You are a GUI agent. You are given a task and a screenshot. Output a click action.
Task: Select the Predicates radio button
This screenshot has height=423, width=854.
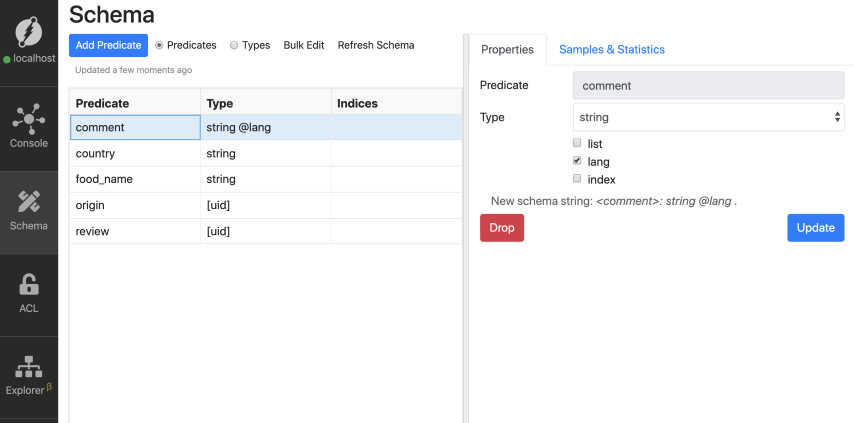[159, 45]
